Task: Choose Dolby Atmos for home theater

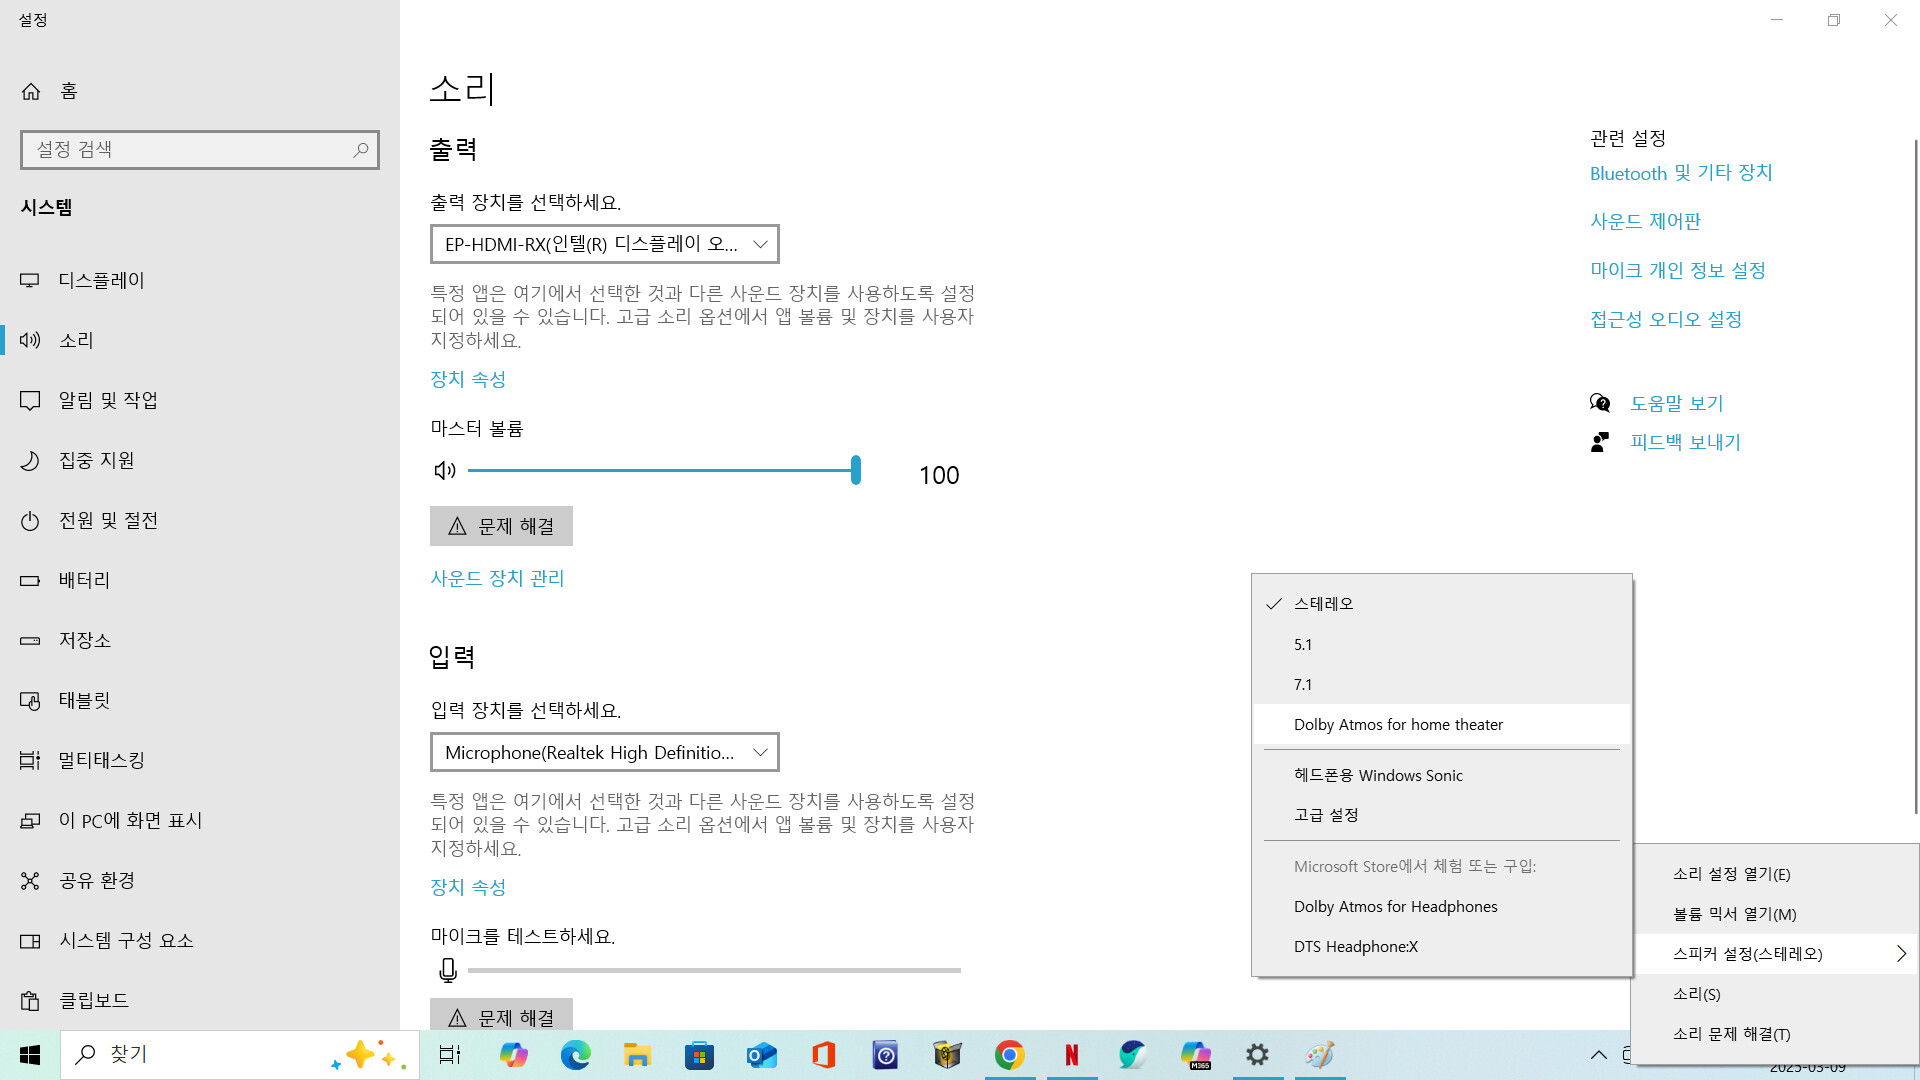Action: [x=1398, y=725]
